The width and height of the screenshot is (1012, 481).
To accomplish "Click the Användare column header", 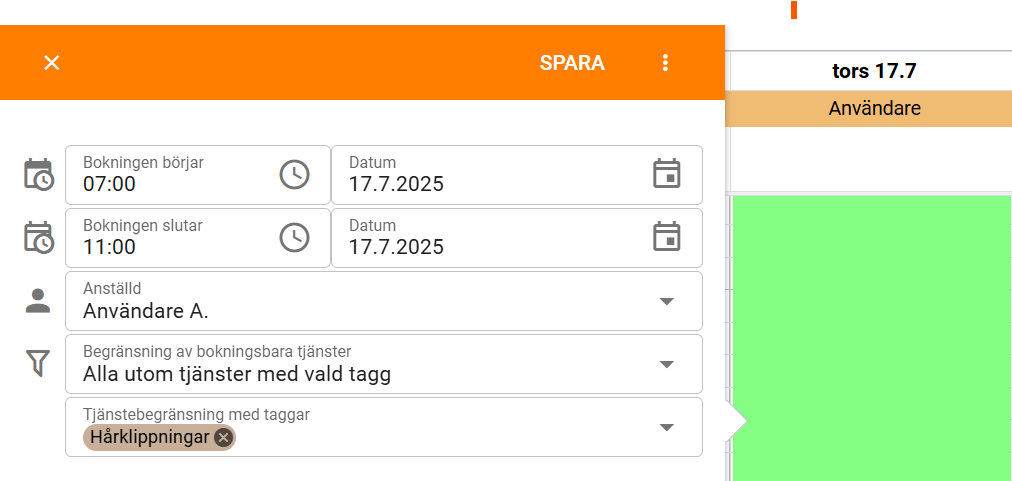I will [873, 108].
